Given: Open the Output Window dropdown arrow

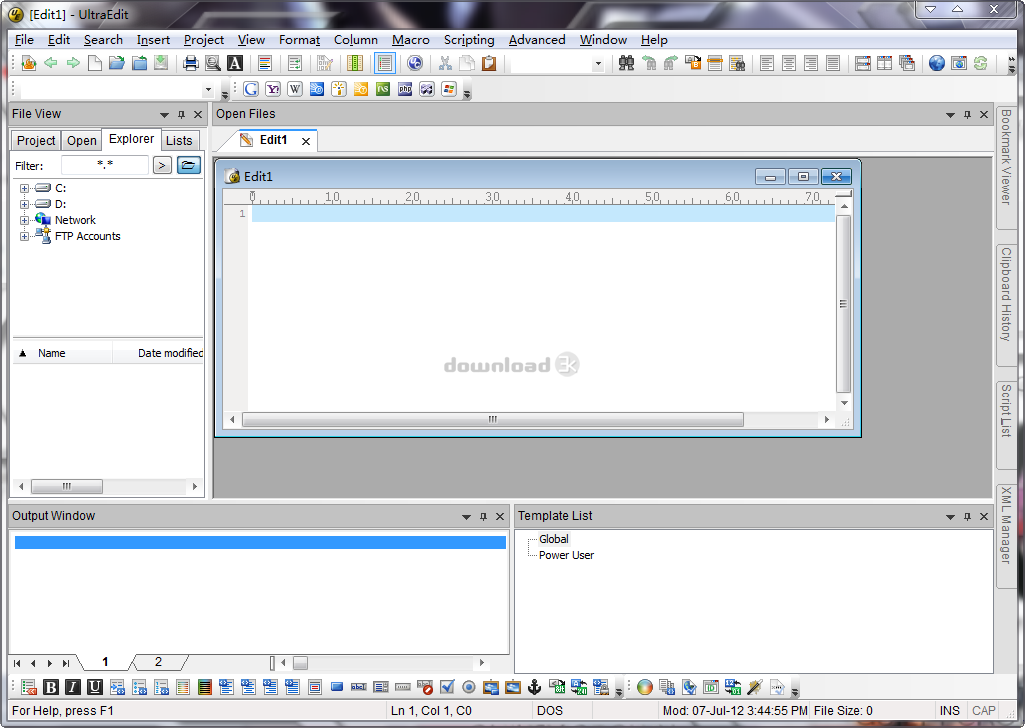Looking at the screenshot, I should point(466,516).
